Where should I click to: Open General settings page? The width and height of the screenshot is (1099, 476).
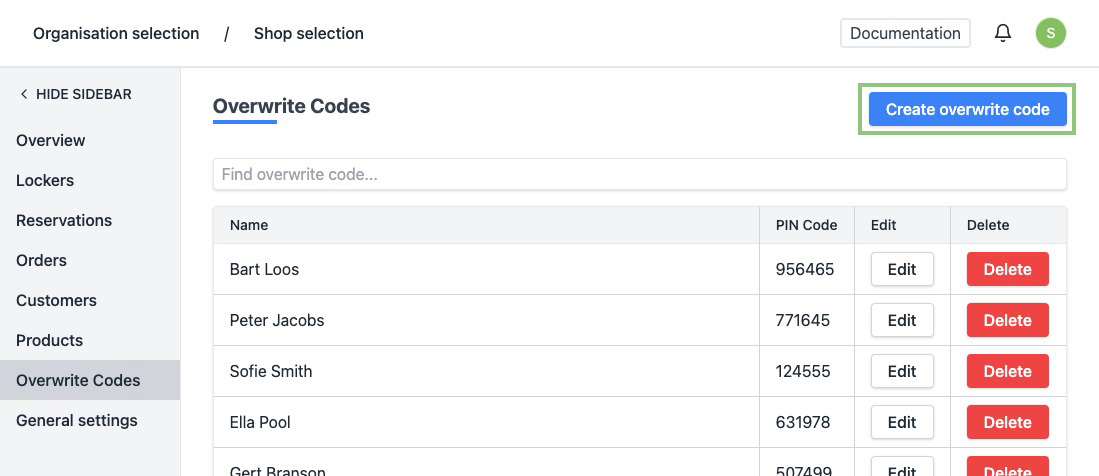coord(77,420)
